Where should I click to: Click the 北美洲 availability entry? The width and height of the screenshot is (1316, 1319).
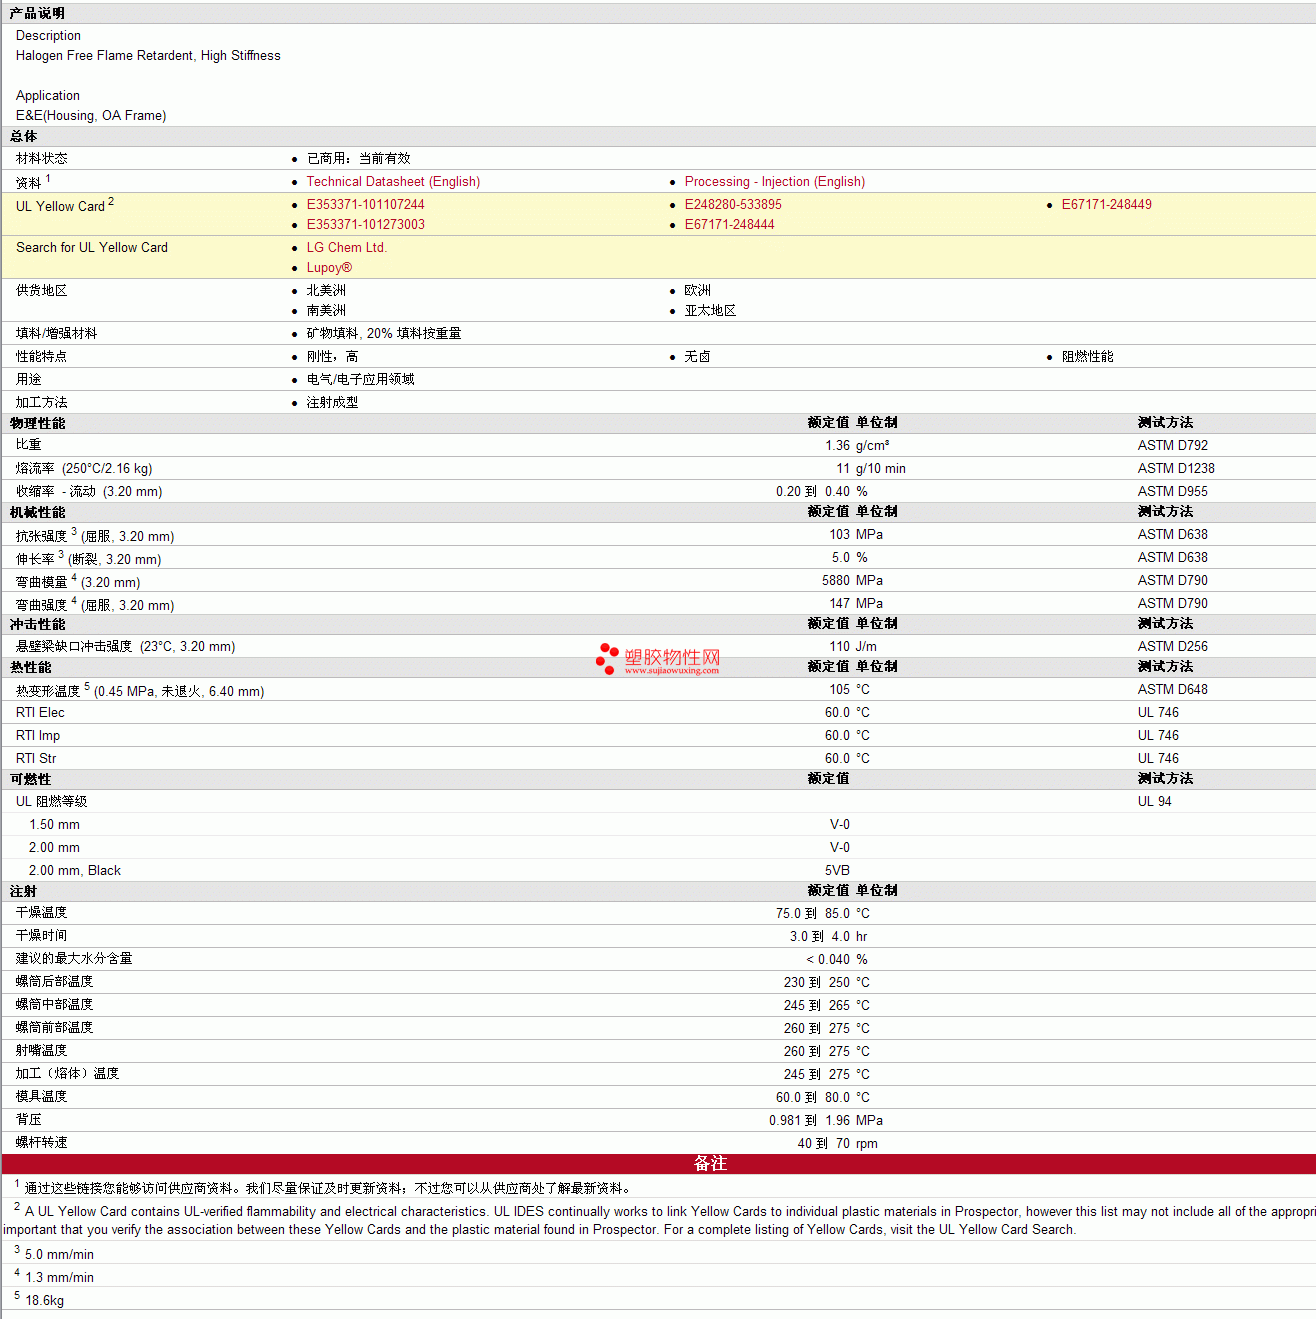(326, 291)
